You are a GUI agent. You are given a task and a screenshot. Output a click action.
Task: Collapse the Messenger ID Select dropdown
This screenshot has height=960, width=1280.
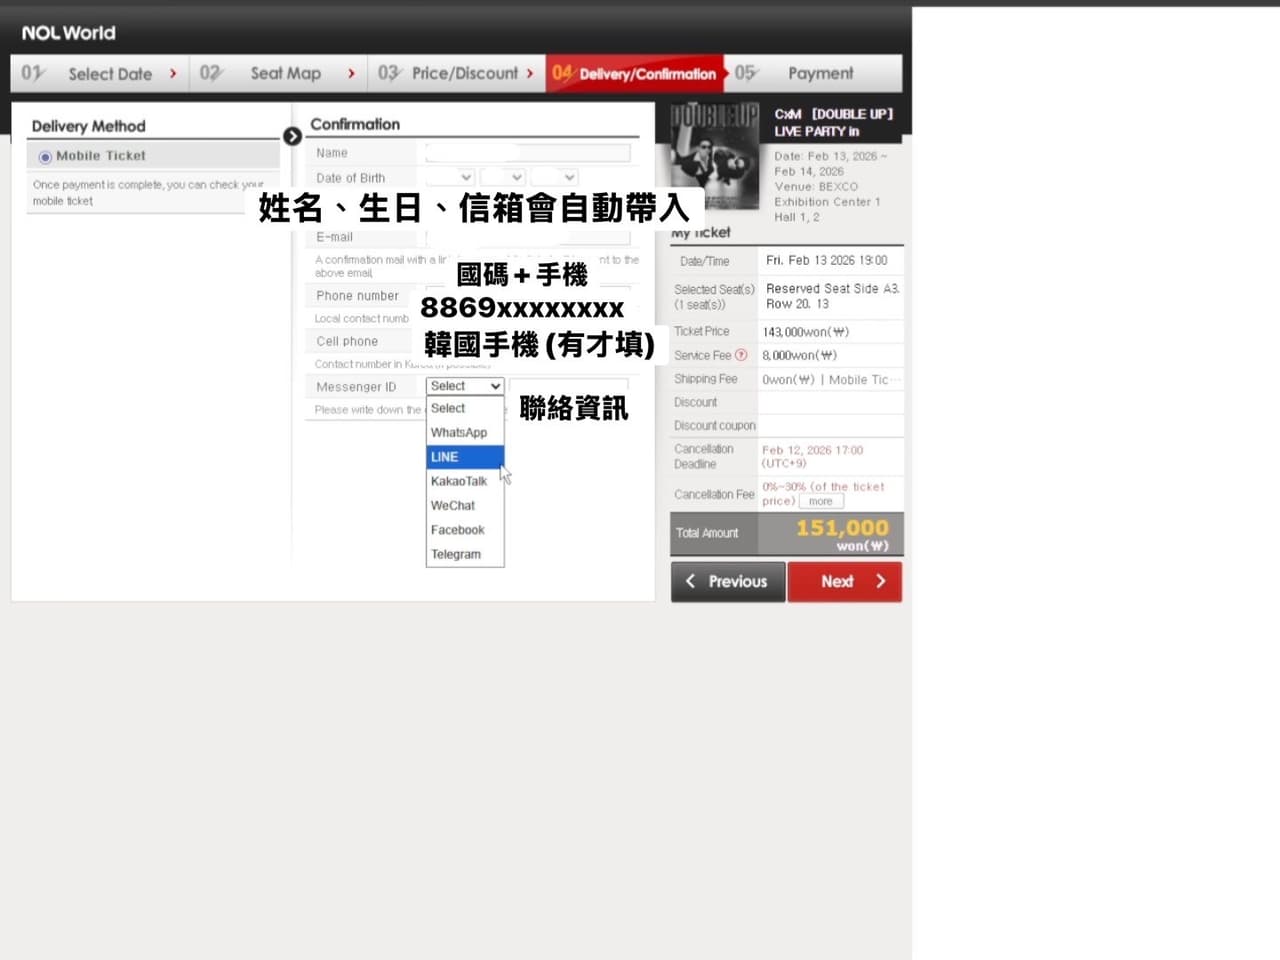pos(465,386)
